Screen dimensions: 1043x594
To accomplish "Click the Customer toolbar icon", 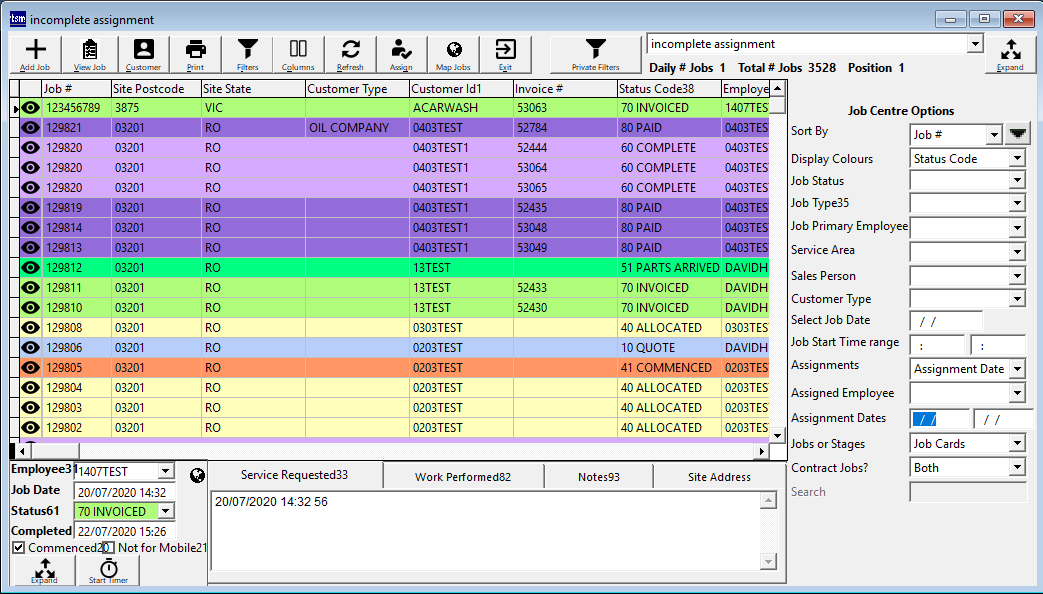I will [143, 54].
